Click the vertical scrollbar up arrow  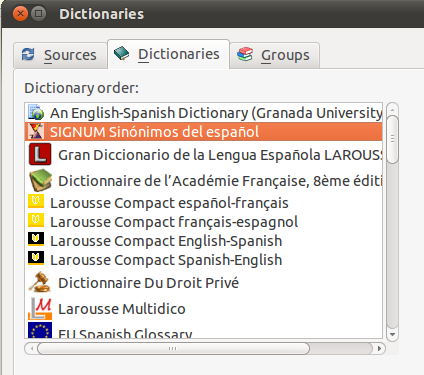(392, 109)
